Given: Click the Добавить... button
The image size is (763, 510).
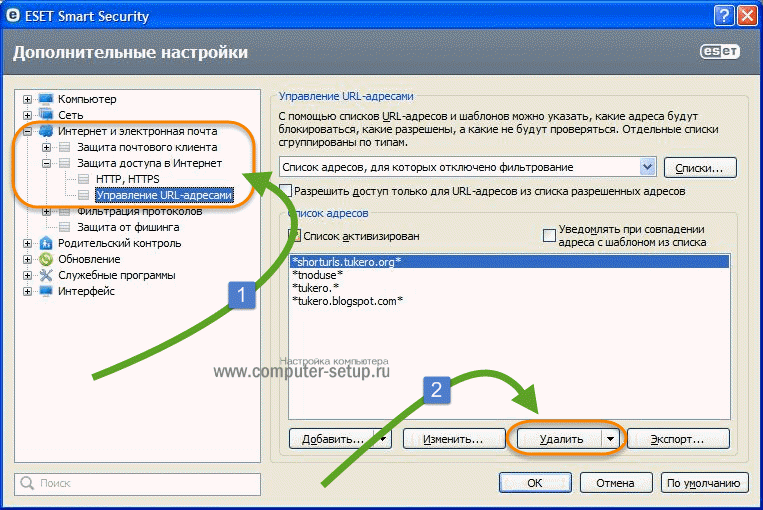Looking at the screenshot, I should (x=332, y=439).
